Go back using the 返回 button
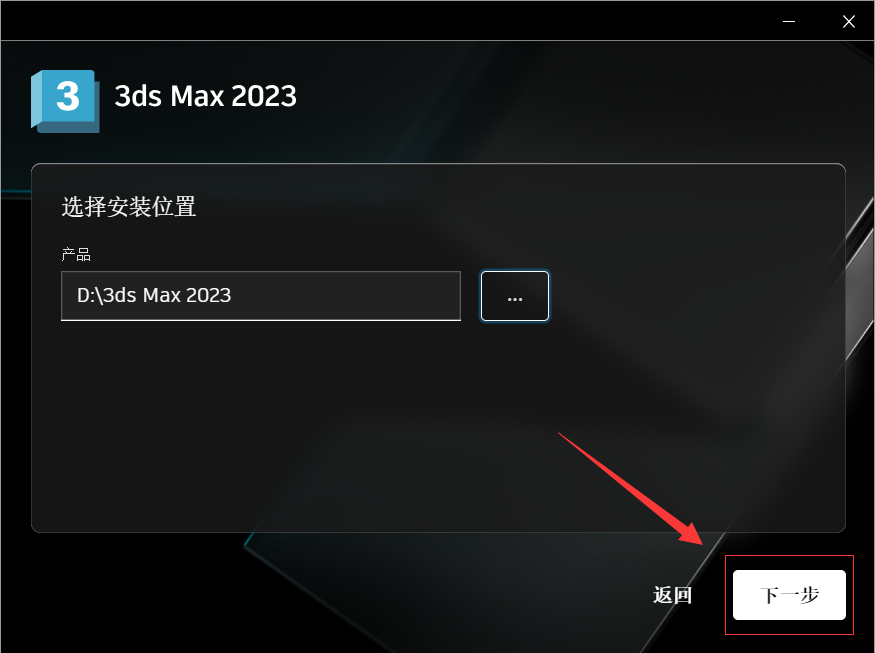This screenshot has height=653, width=875. coord(672,595)
